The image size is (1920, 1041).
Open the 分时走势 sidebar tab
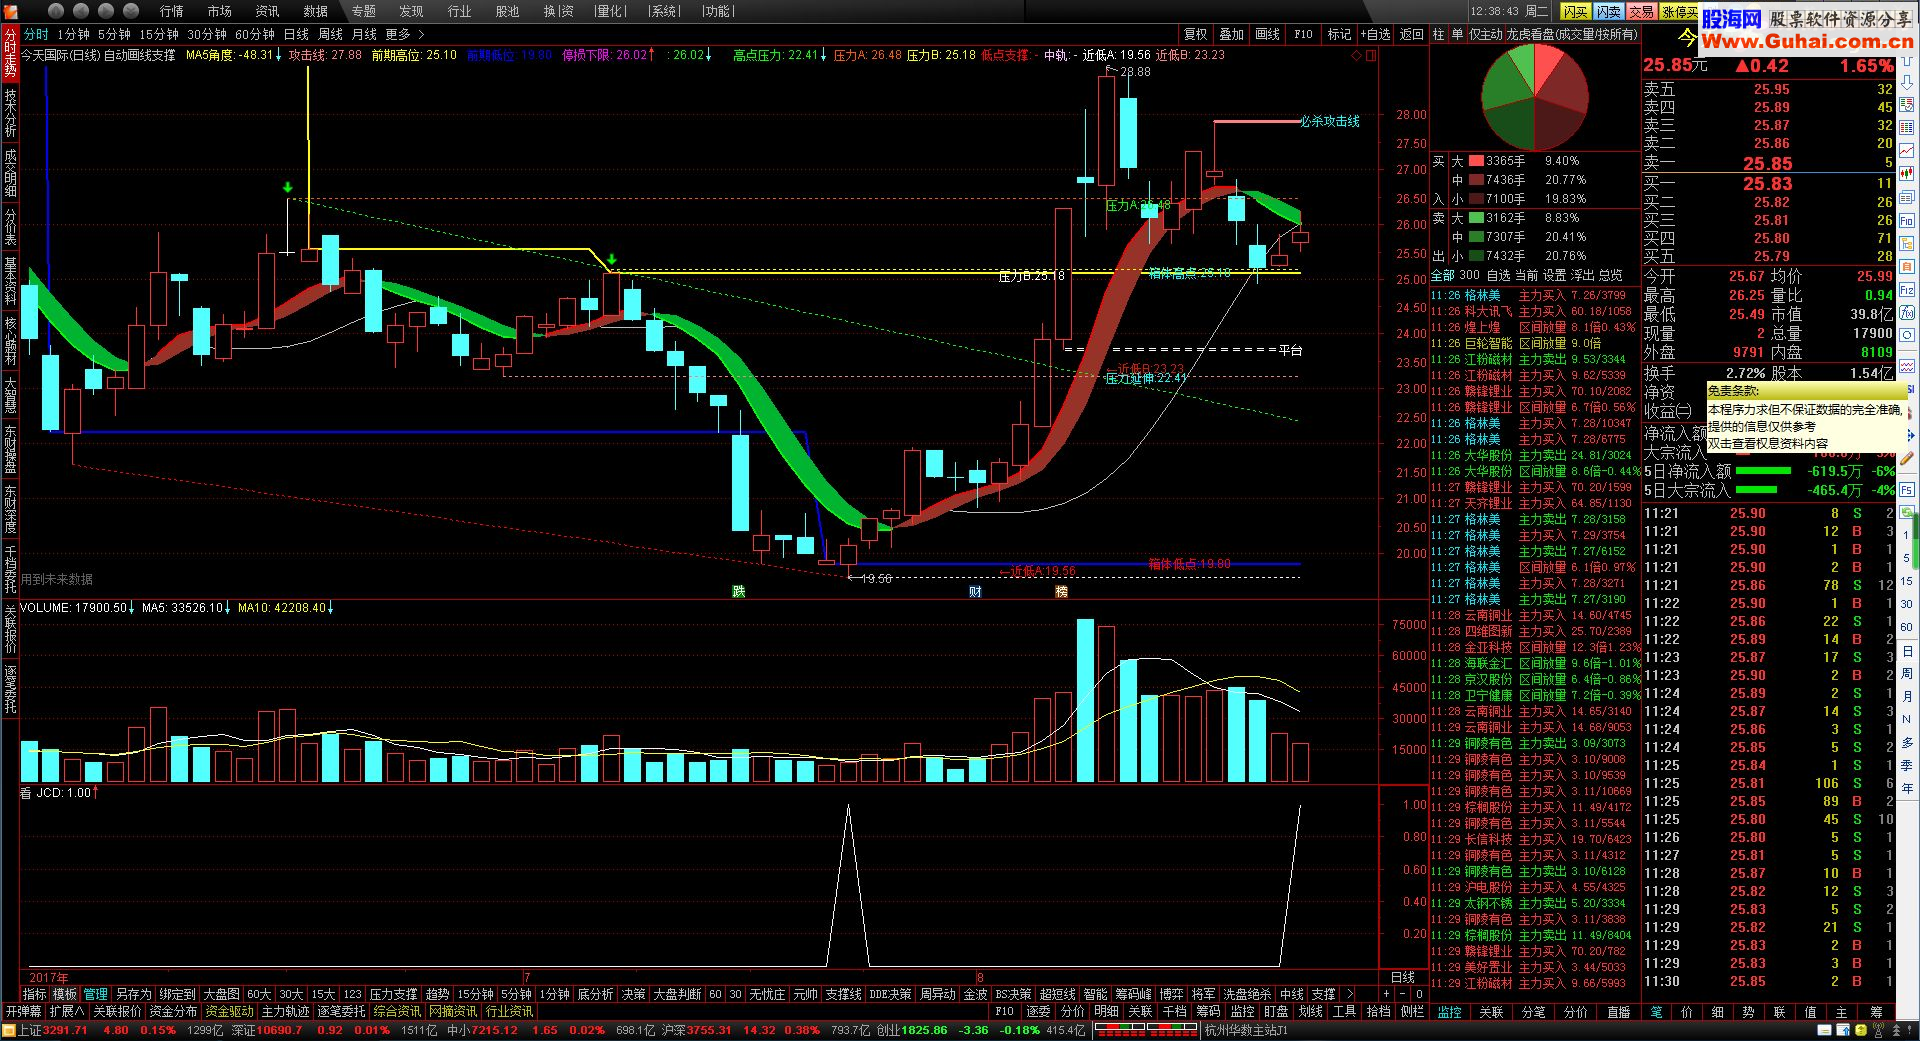pyautogui.click(x=10, y=53)
